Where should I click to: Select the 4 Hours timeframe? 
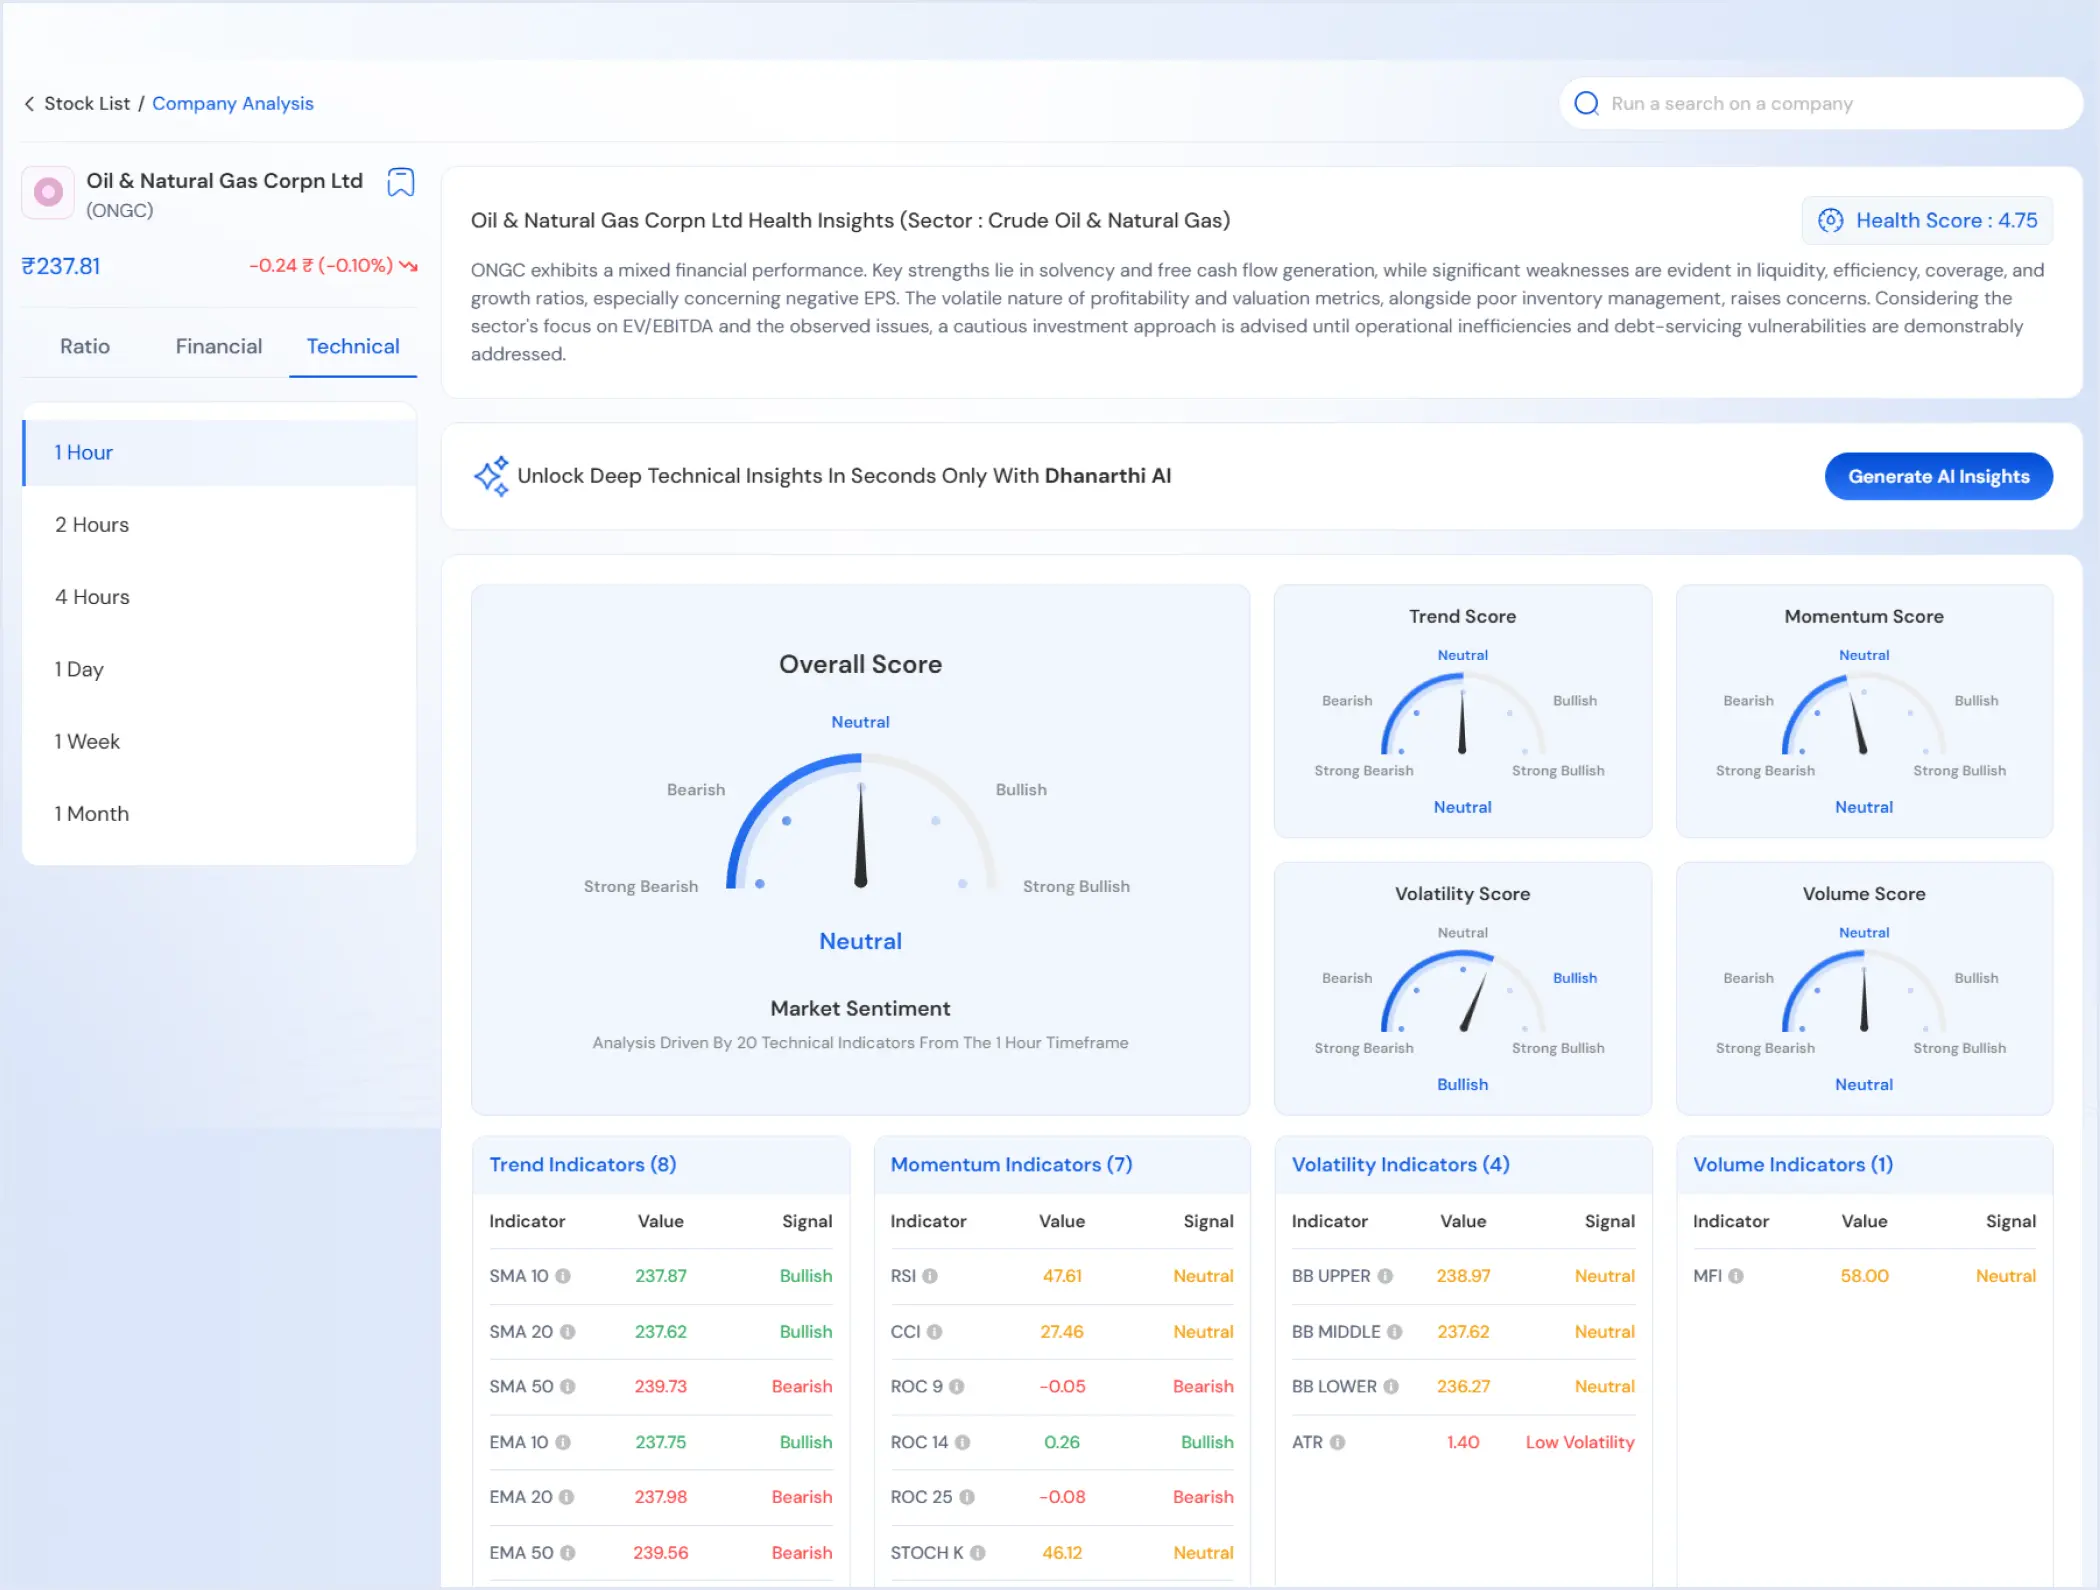(219, 597)
